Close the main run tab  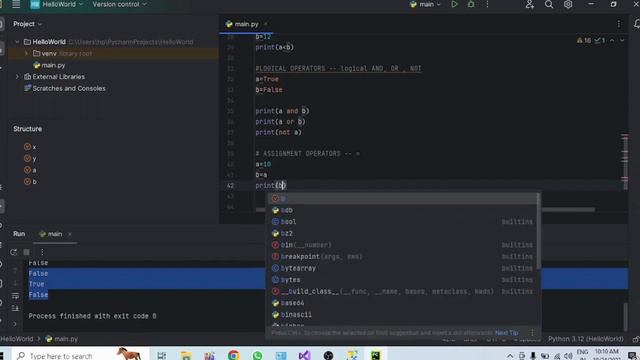[x=70, y=234]
